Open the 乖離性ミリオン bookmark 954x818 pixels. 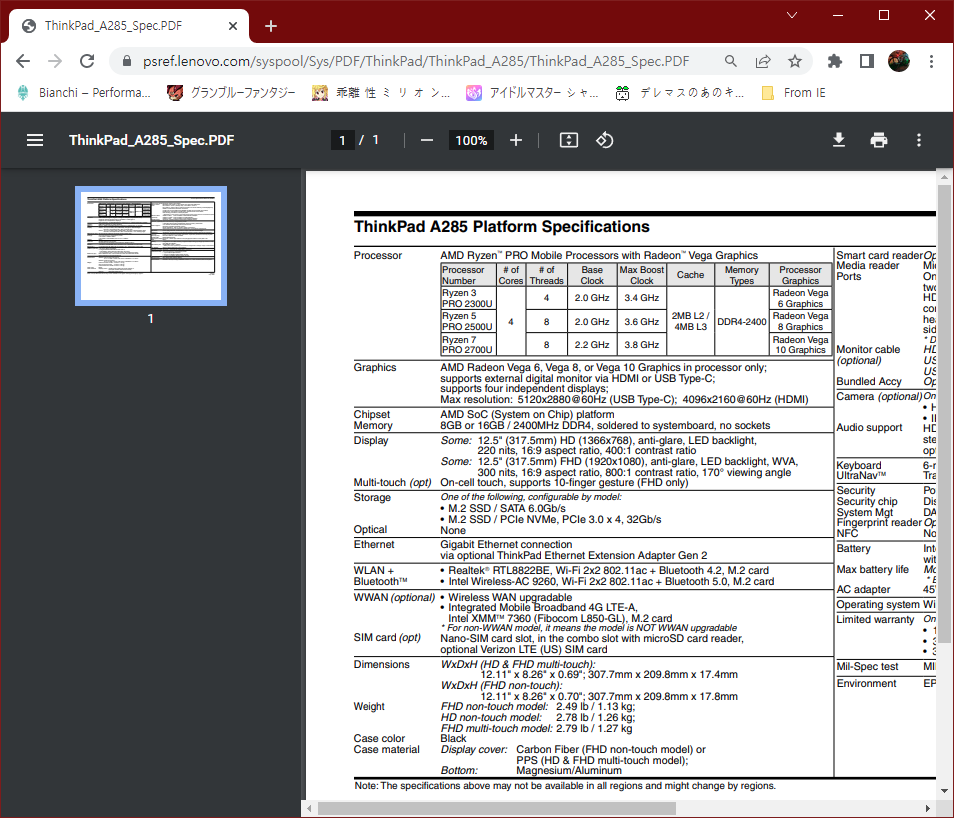[381, 93]
